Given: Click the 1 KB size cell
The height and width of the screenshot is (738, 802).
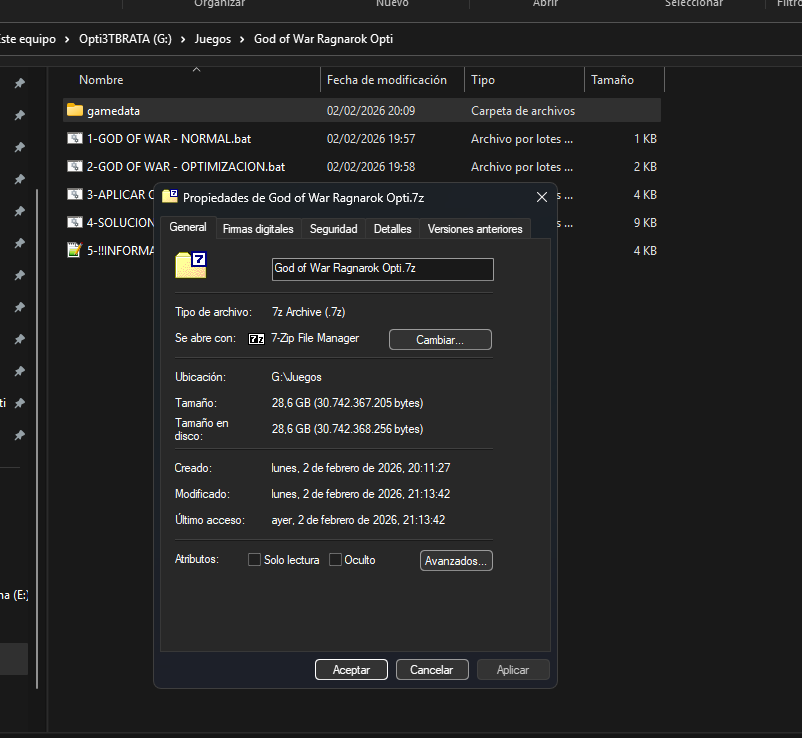Looking at the screenshot, I should pyautogui.click(x=645, y=139).
